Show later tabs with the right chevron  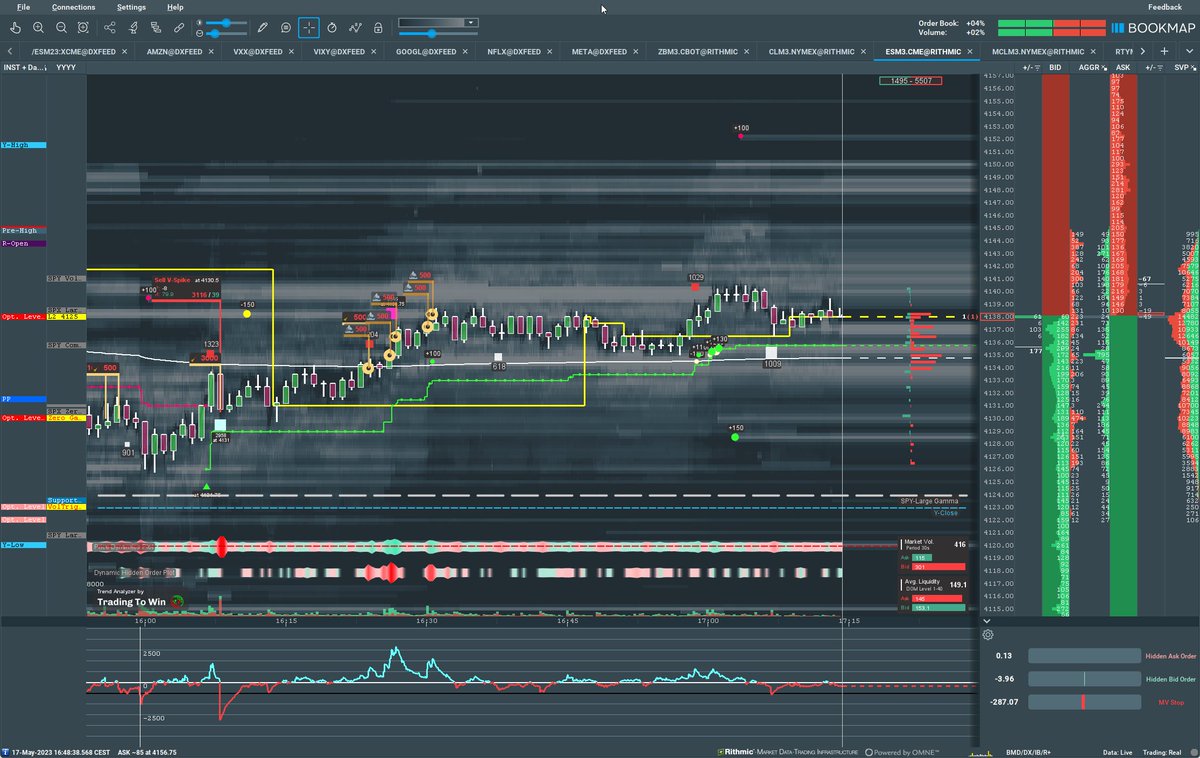[1143, 51]
